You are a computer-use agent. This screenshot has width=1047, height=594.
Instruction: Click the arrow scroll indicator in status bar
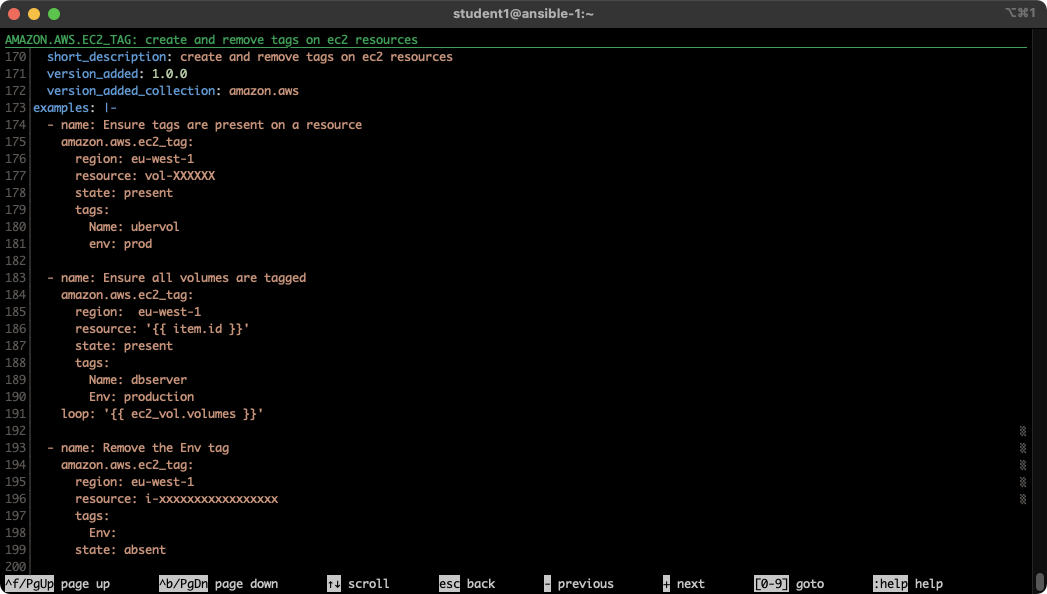(x=334, y=583)
